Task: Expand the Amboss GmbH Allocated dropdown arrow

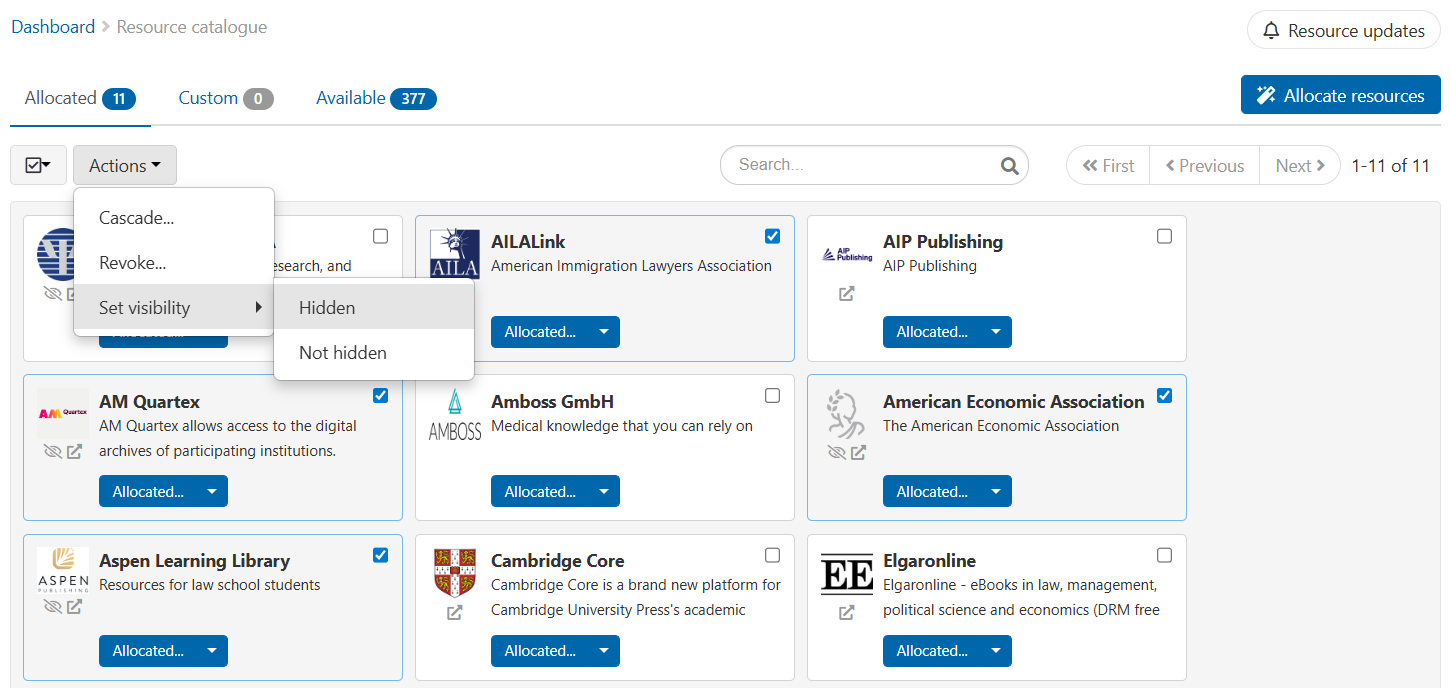Action: click(x=604, y=491)
